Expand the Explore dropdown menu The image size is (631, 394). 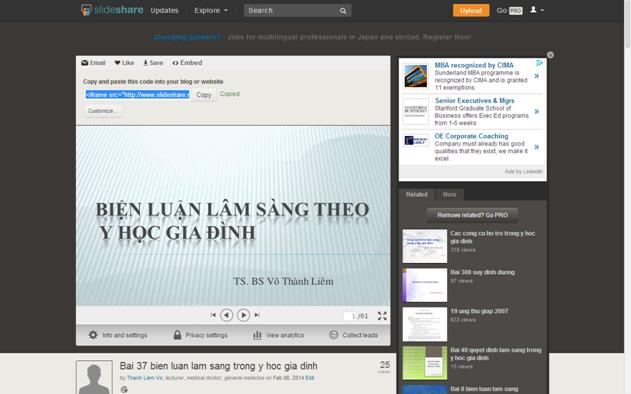coord(211,10)
